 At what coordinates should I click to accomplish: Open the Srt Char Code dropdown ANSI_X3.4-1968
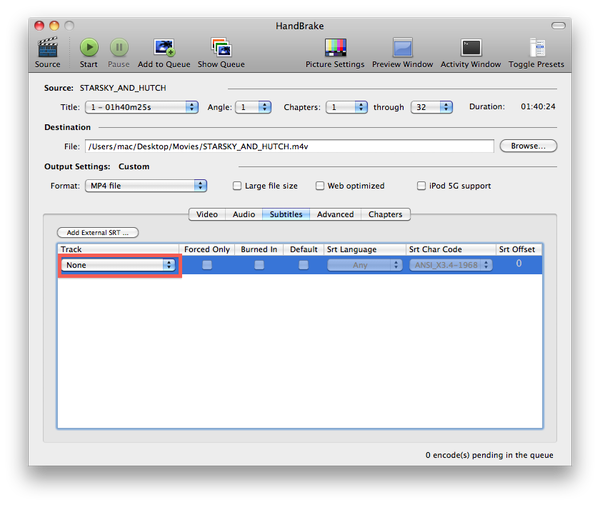coord(451,265)
